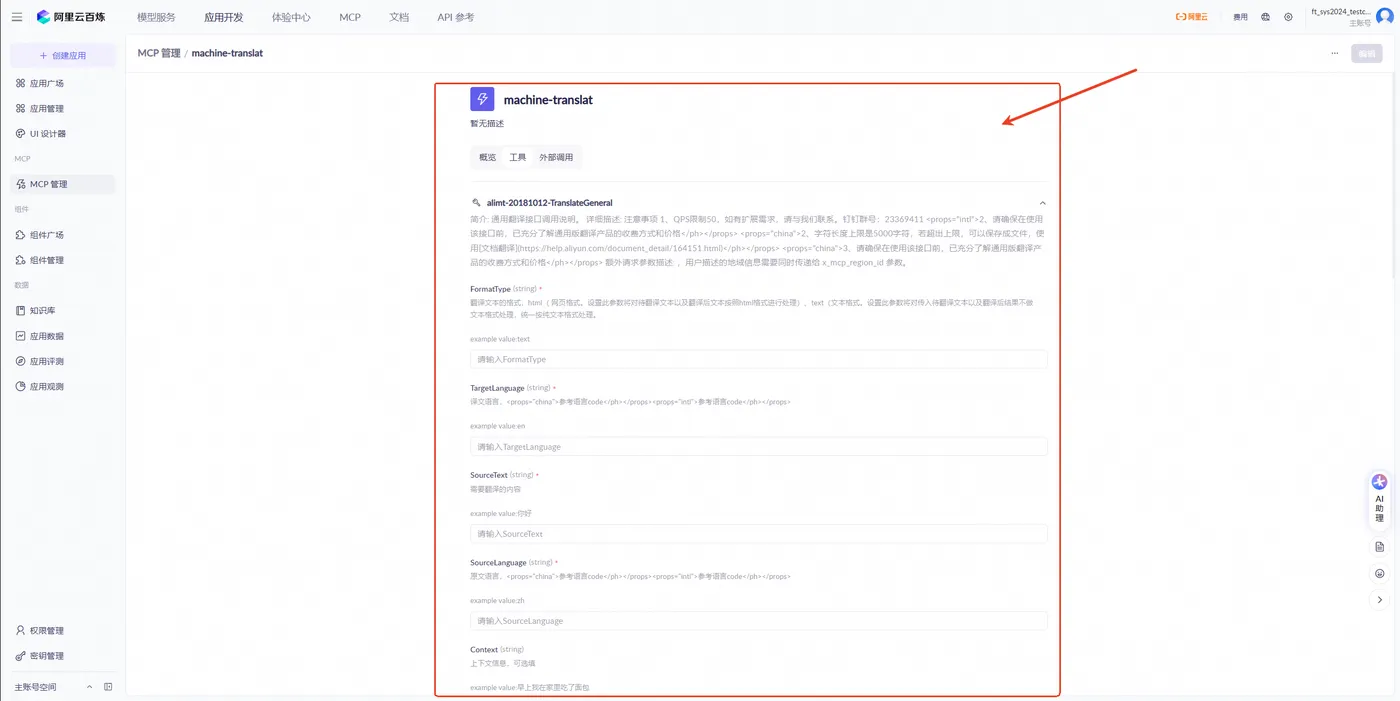Click the tool key icon beside alimt title
The image size is (1400, 701).
pos(476,202)
